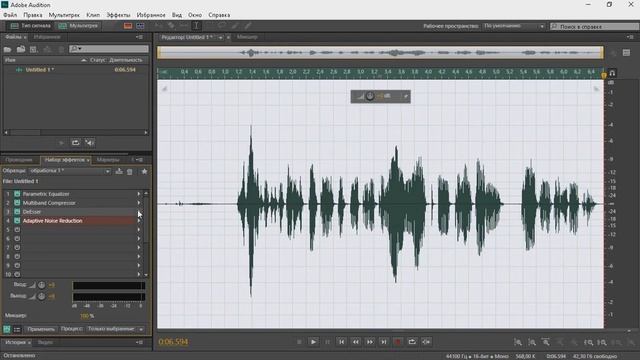Screen dimensions: 640x360
Task: Open the Edit menu
Action: (x=33, y=15)
